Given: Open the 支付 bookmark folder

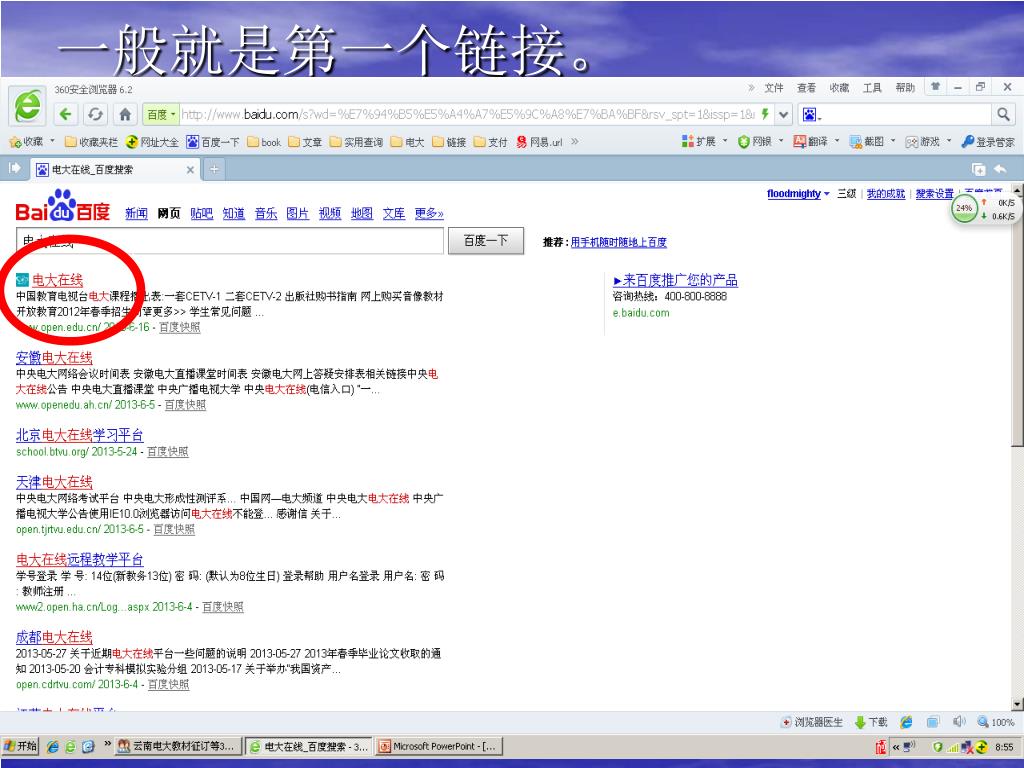Looking at the screenshot, I should (x=490, y=142).
